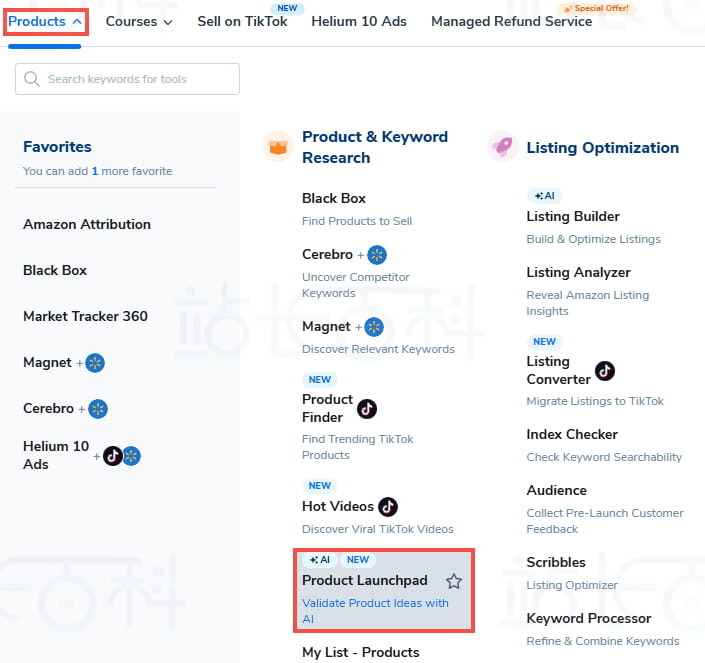Viewport: 705px width, 663px height.
Task: Click AI badge above Listing Builder
Action: tap(544, 196)
